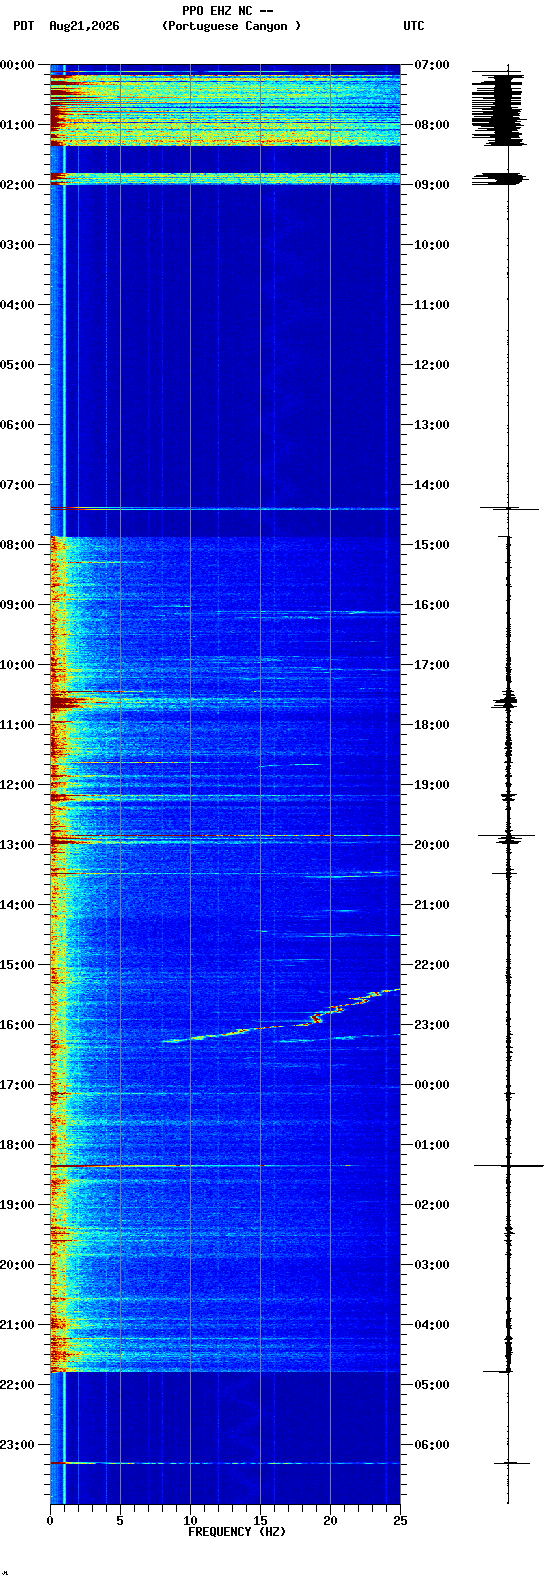Click "12:00" on the right UTC axis
Image resolution: width=552 pixels, height=1584 pixels.
click(x=432, y=364)
